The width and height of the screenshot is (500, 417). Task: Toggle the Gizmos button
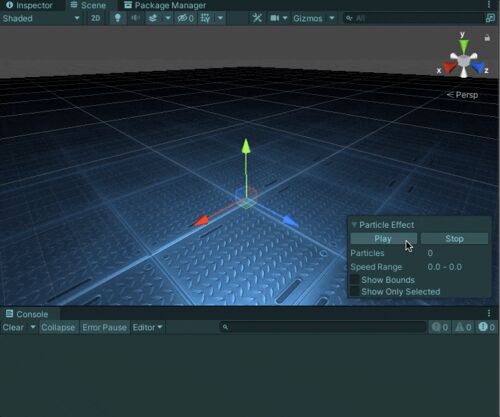pyautogui.click(x=308, y=18)
